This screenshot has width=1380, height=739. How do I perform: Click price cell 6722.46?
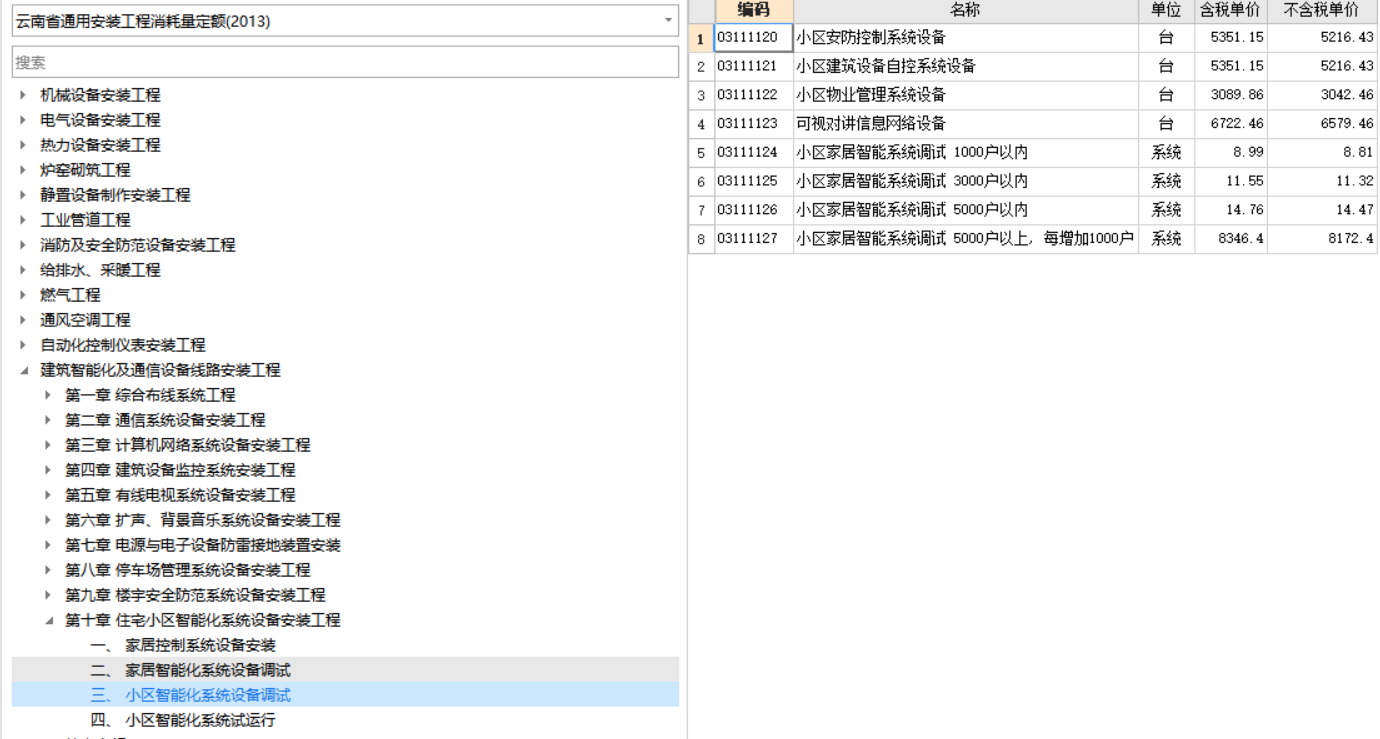[x=1231, y=124]
